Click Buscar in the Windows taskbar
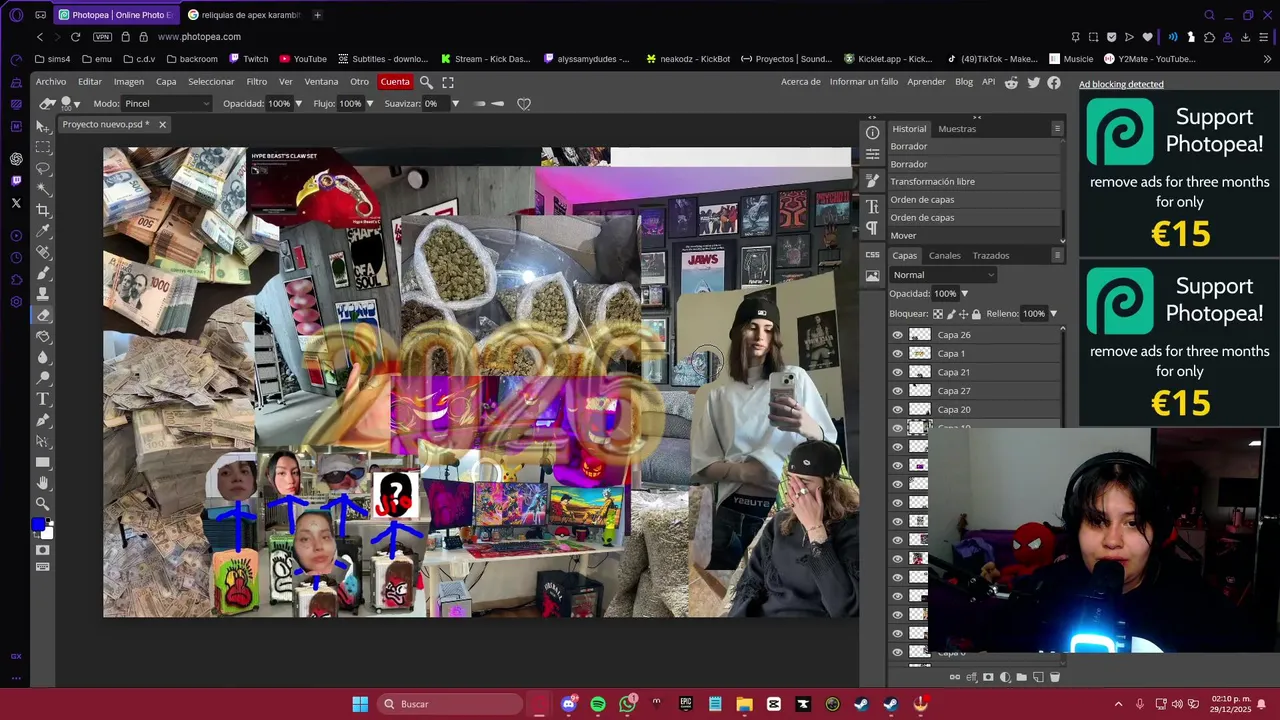 coord(450,704)
